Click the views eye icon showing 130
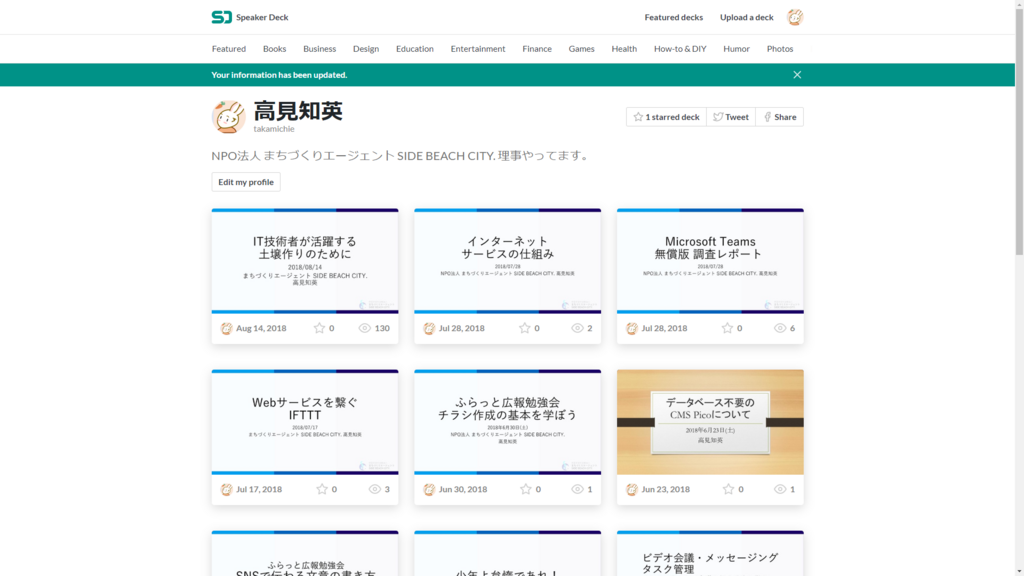The height and width of the screenshot is (576, 1024). click(x=364, y=328)
